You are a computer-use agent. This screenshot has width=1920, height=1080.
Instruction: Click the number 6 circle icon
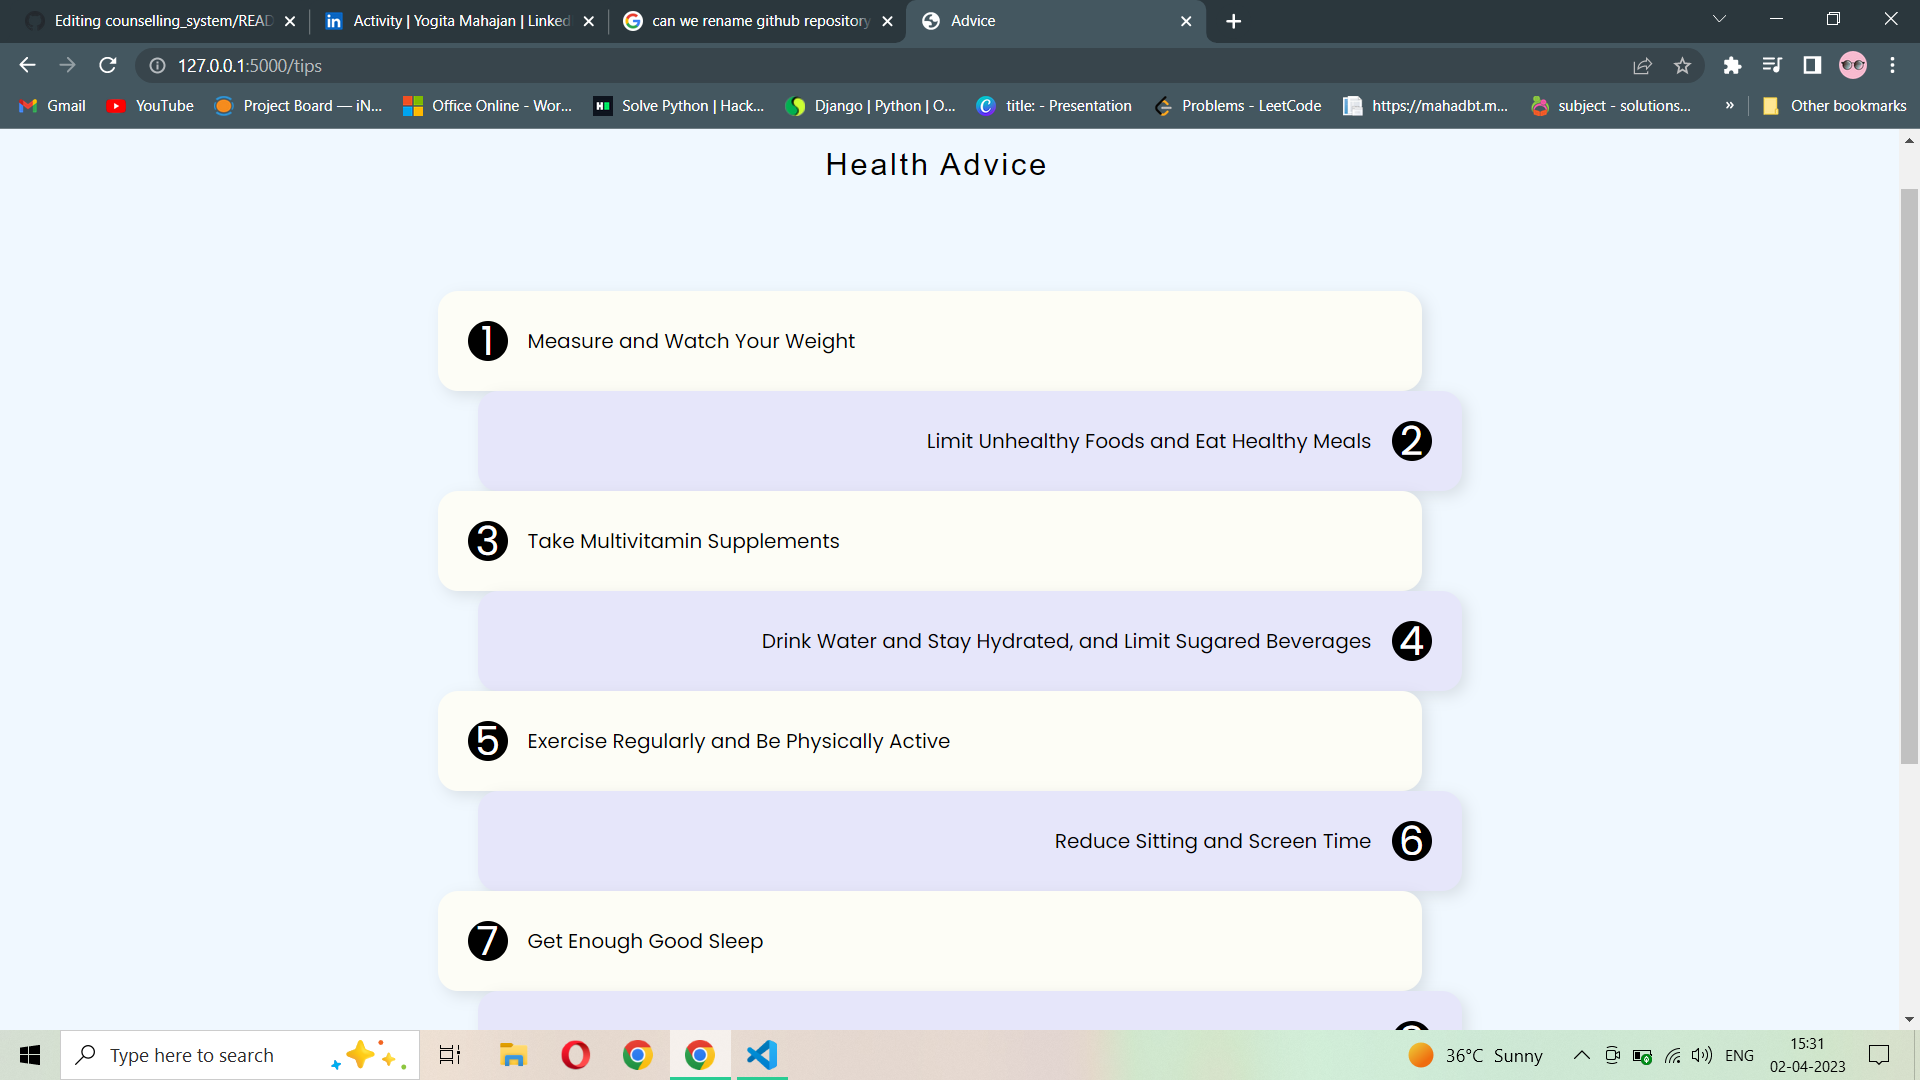tap(1412, 841)
